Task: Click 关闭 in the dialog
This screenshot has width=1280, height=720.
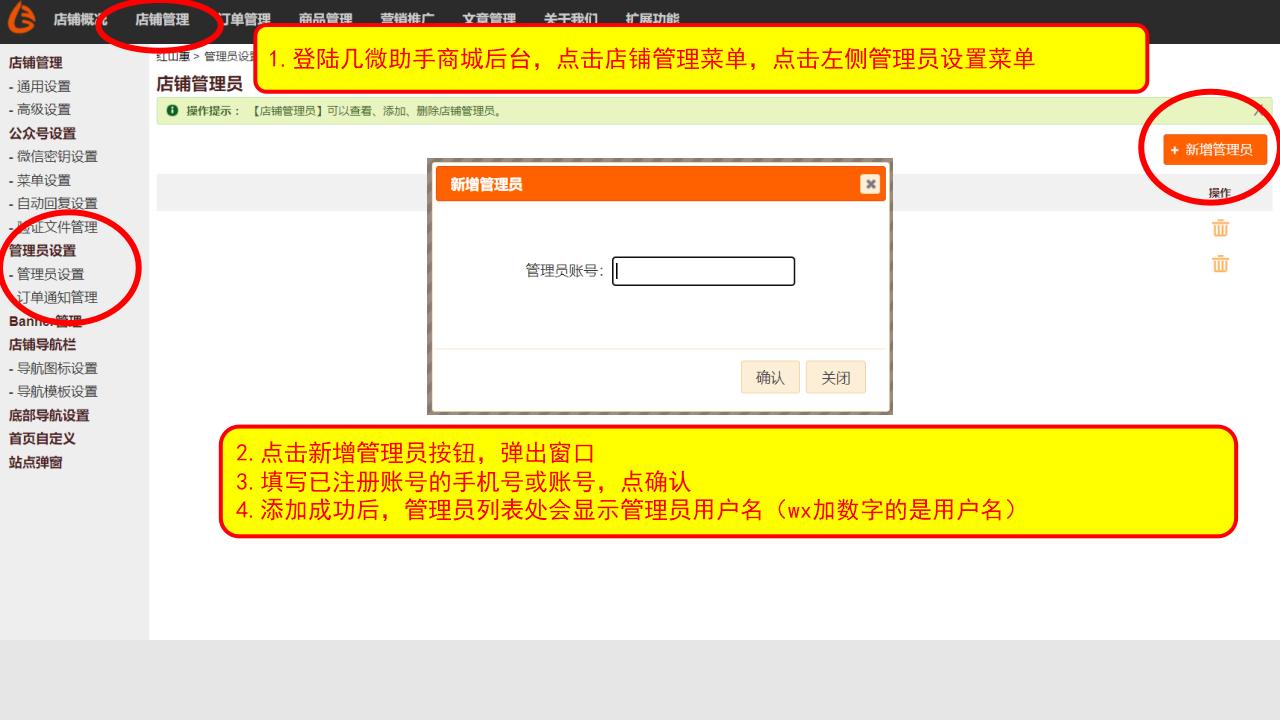Action: pos(836,378)
